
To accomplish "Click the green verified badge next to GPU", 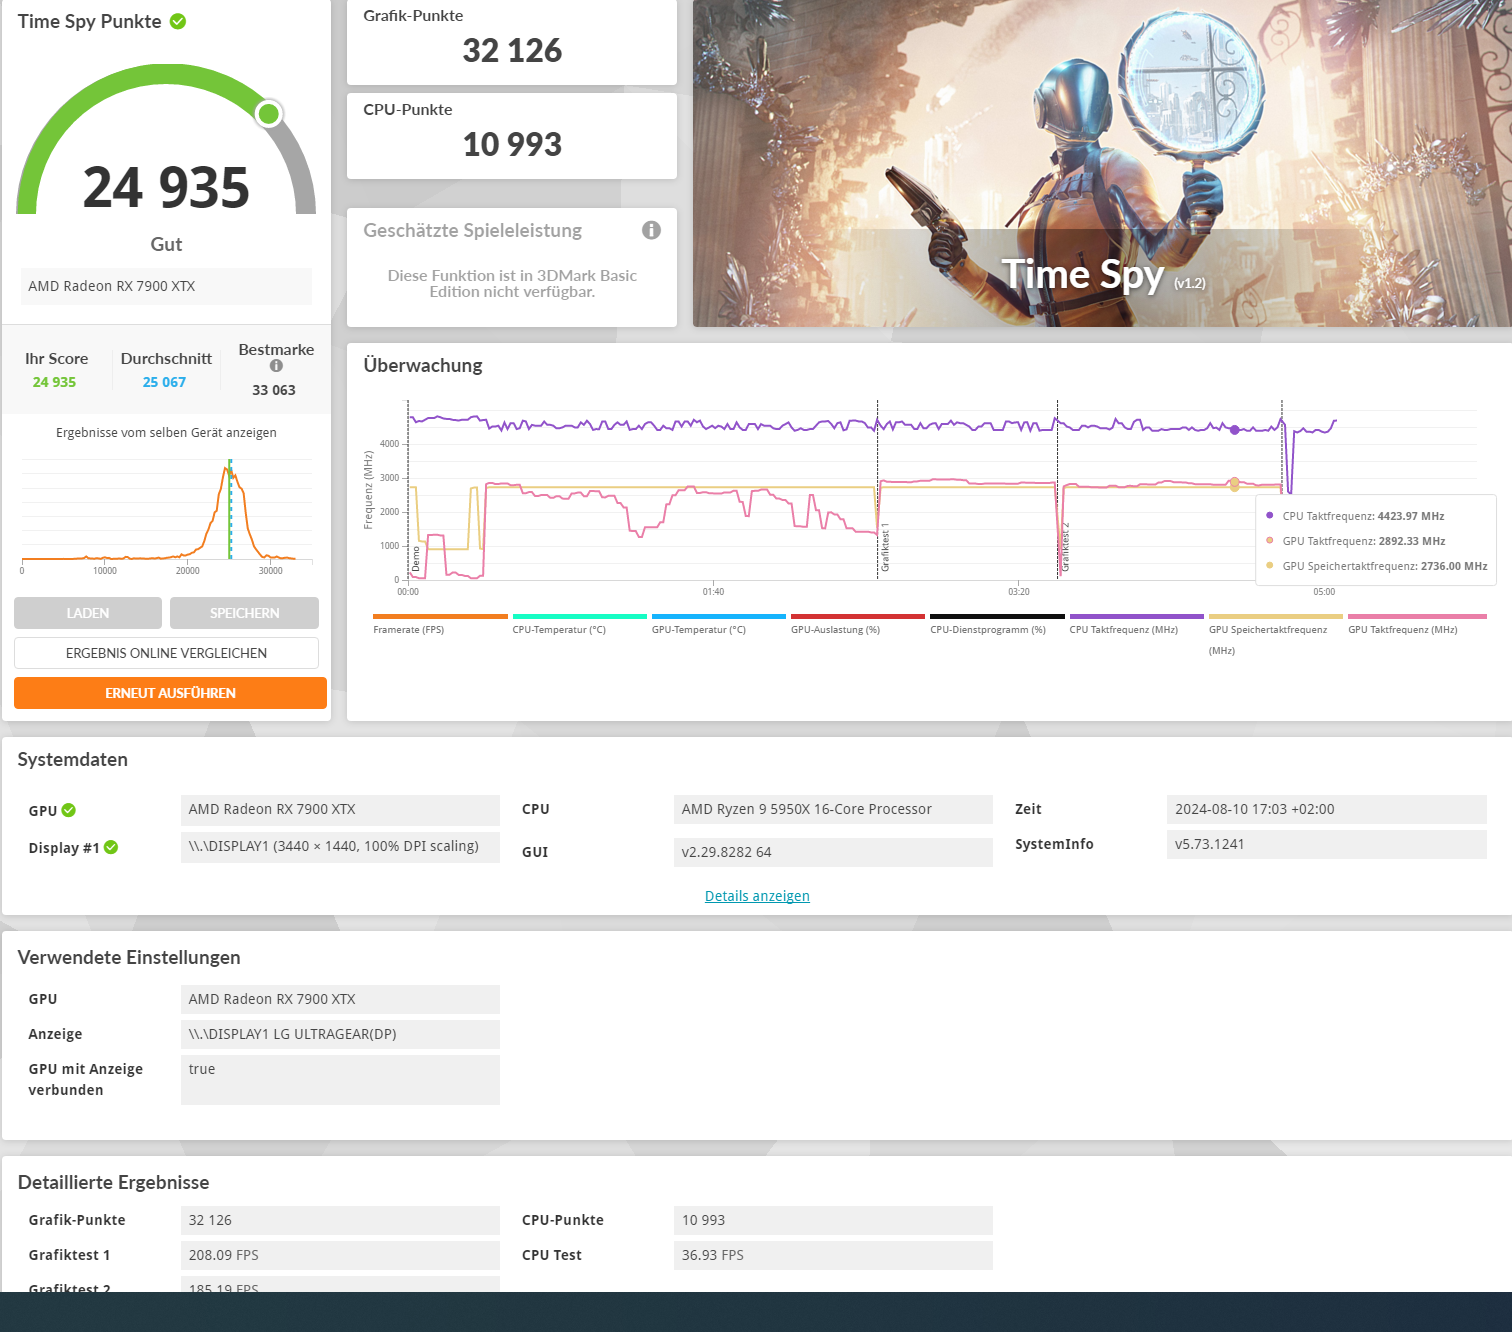I will pos(68,810).
